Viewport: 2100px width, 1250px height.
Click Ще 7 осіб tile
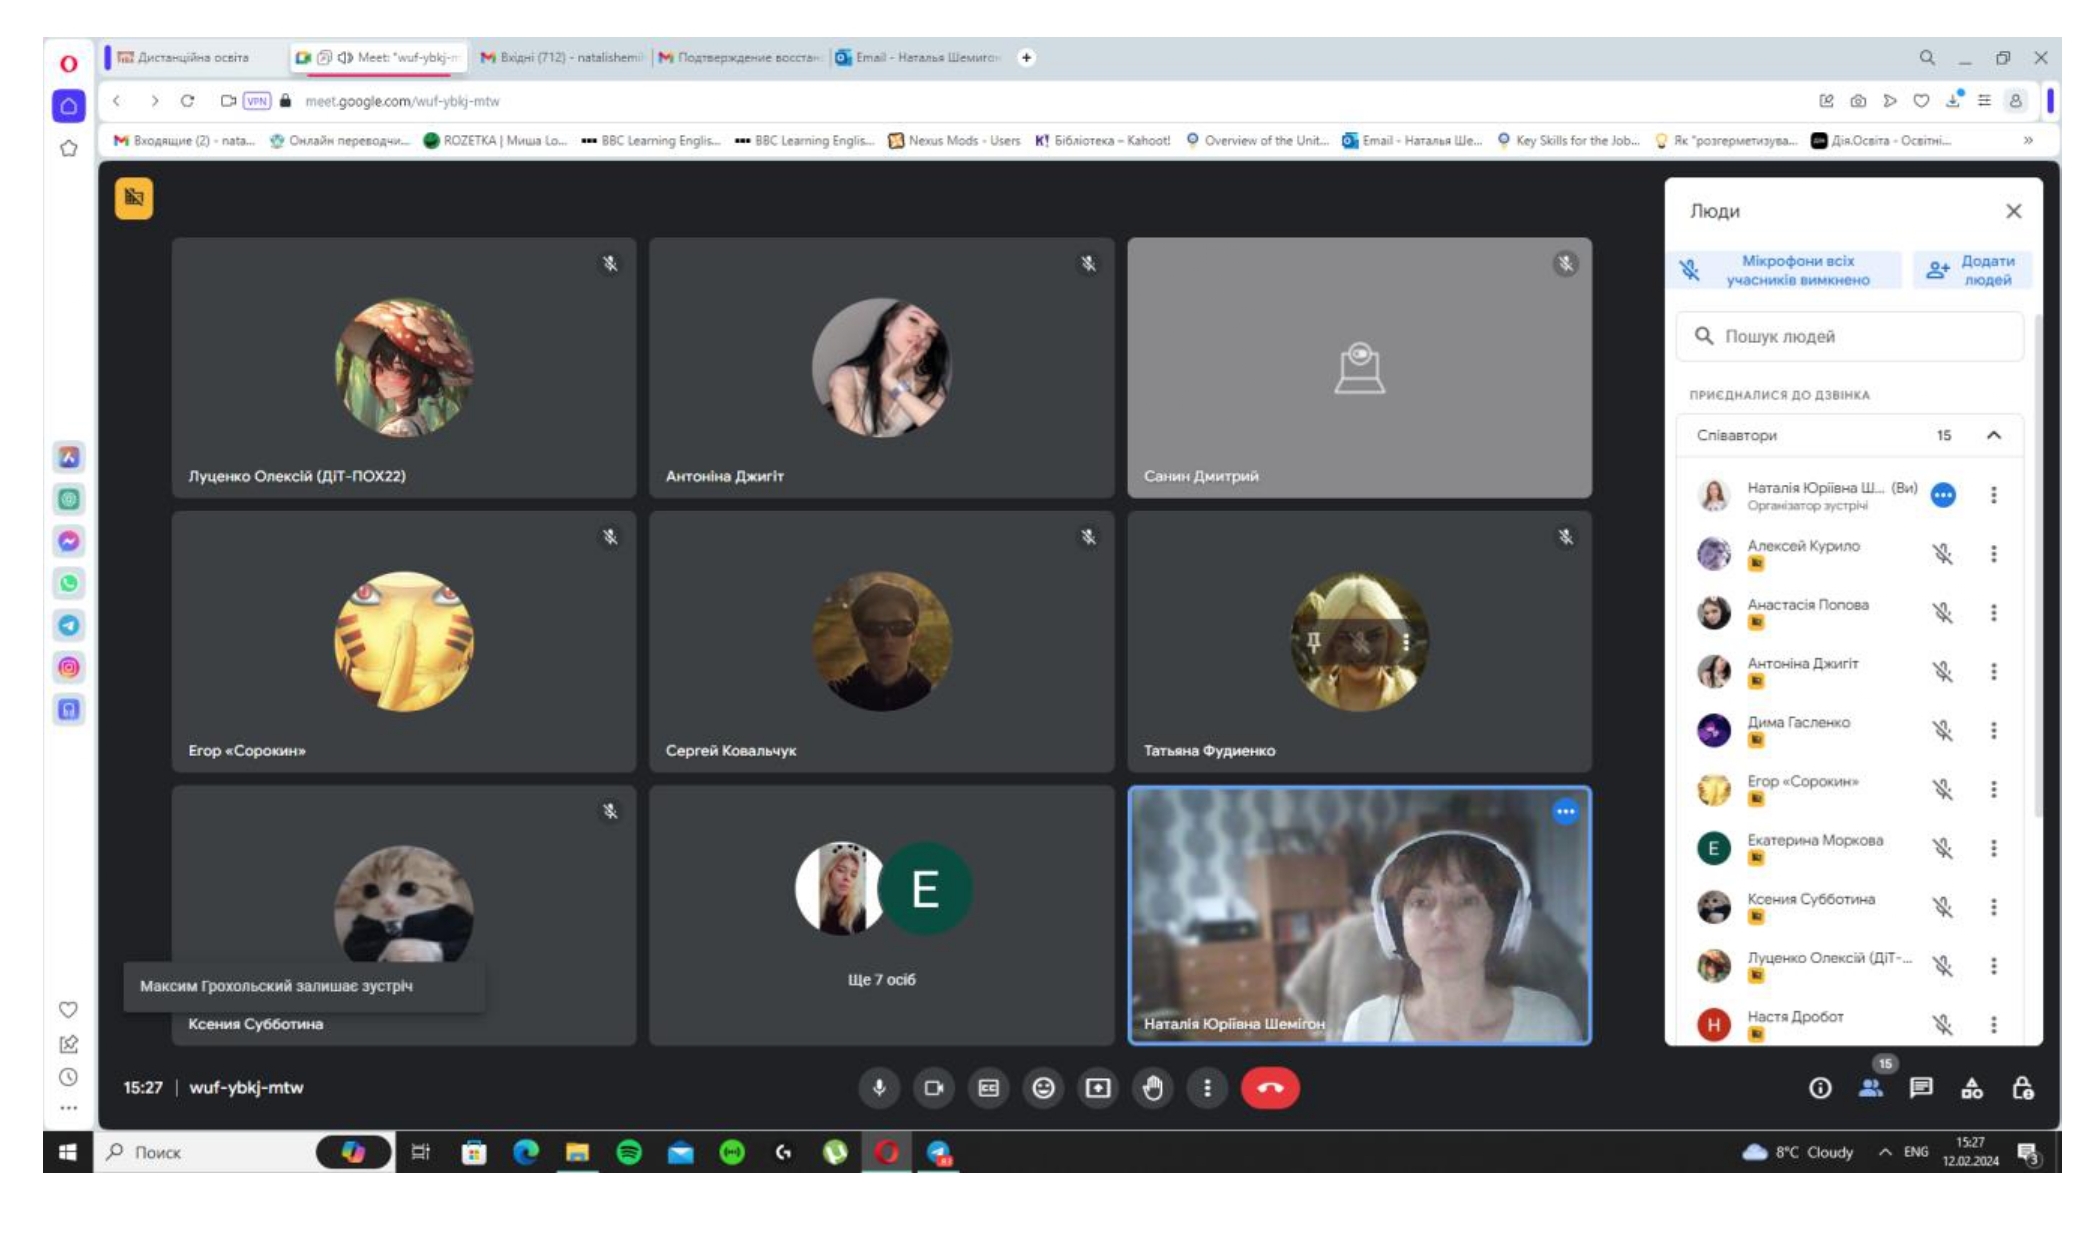881,915
